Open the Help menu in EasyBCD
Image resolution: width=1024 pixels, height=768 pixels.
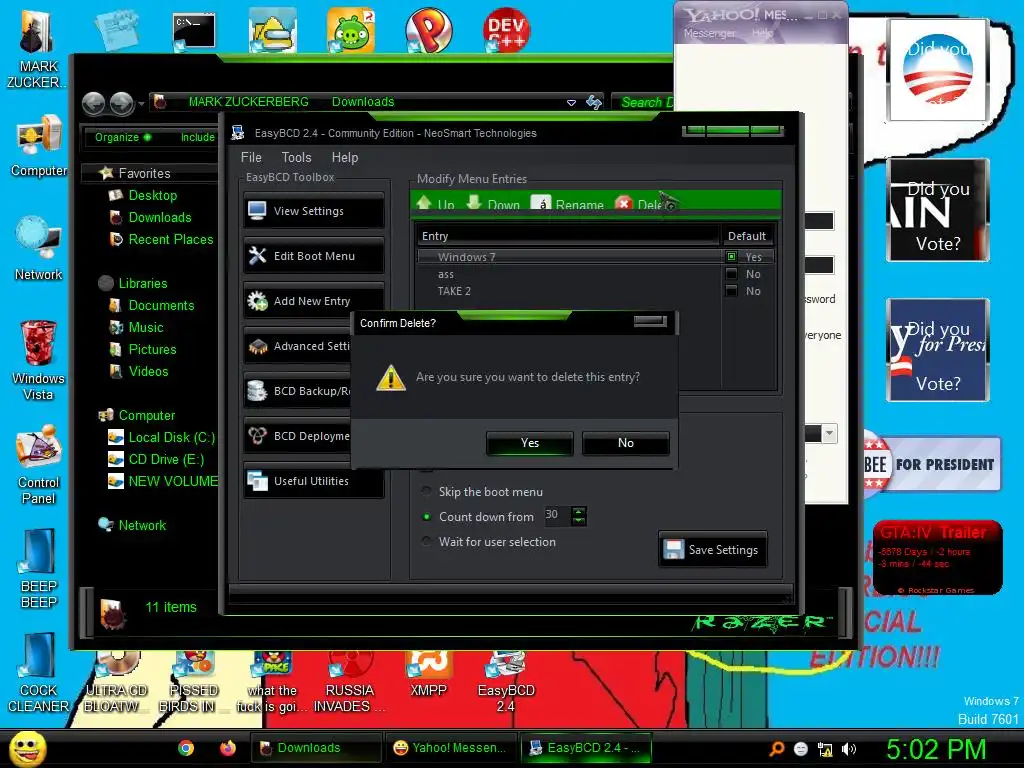pos(344,157)
